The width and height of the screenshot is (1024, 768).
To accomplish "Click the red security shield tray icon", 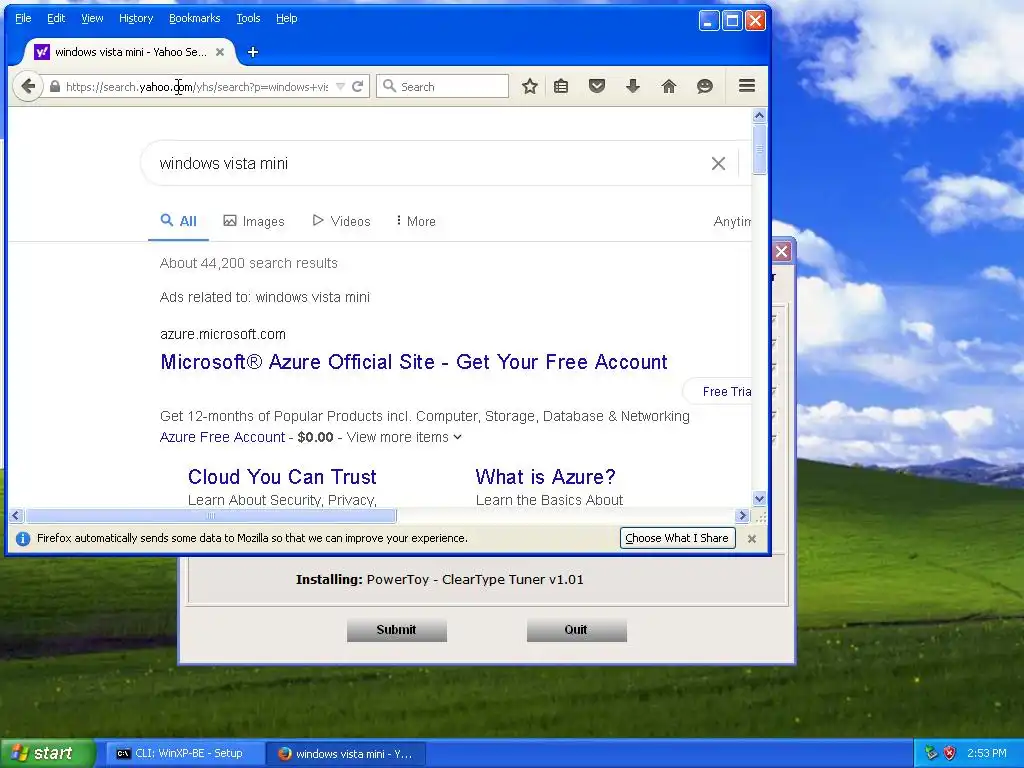I will coord(950,754).
